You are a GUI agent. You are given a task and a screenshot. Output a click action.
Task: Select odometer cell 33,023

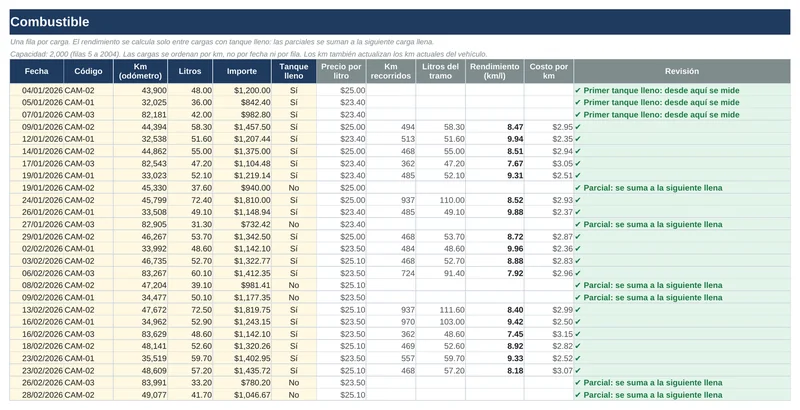pyautogui.click(x=140, y=175)
